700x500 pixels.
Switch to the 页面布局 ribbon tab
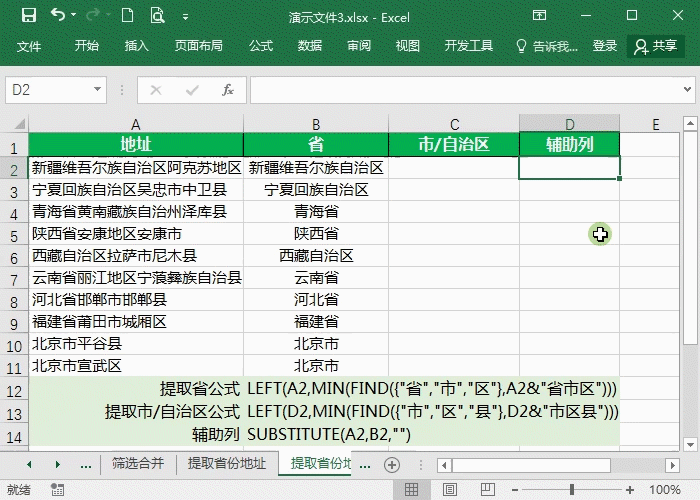pyautogui.click(x=198, y=46)
